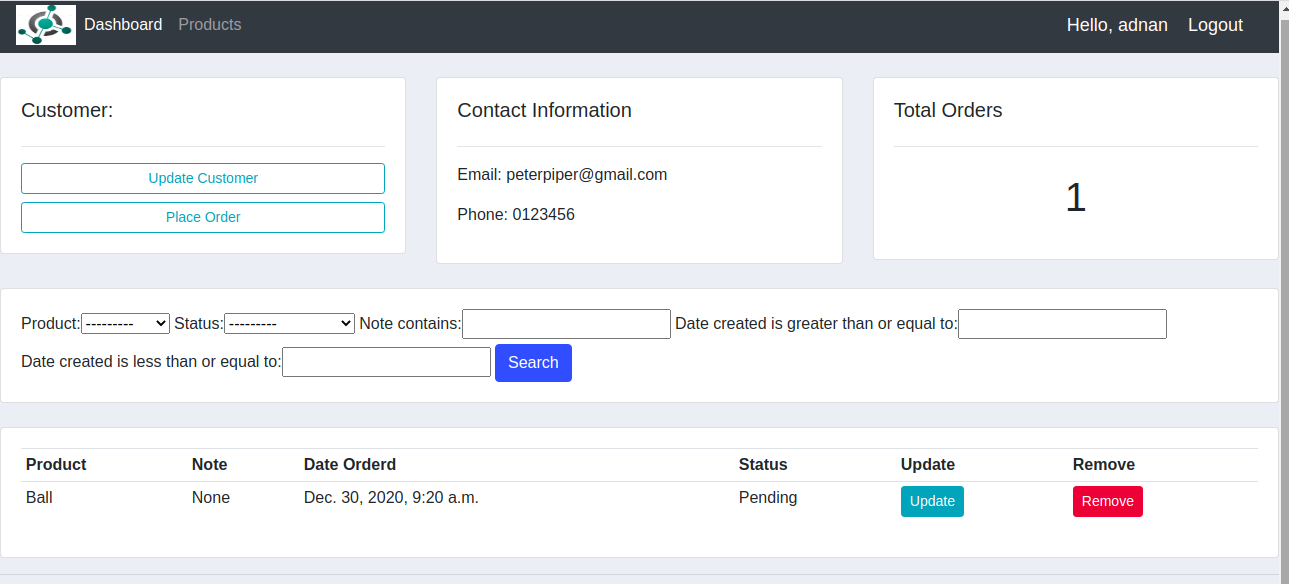1289x584 pixels.
Task: Focus the date greater than or equal field
Action: coord(1062,323)
